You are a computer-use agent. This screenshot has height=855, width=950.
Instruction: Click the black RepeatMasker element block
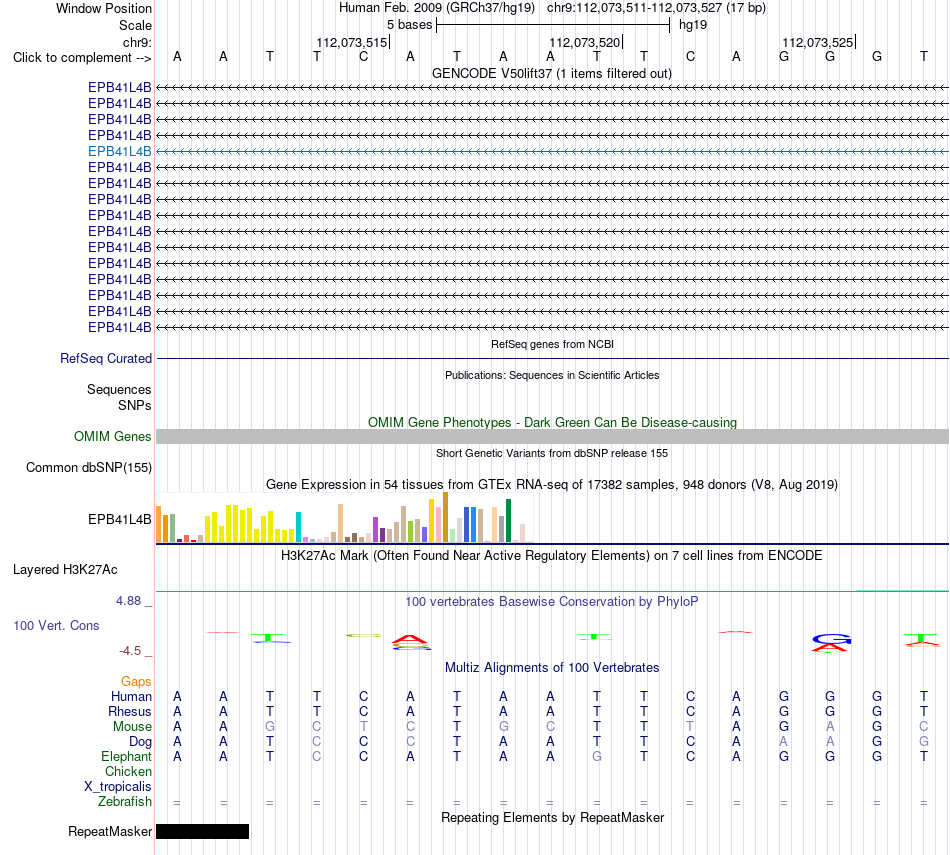click(x=202, y=831)
